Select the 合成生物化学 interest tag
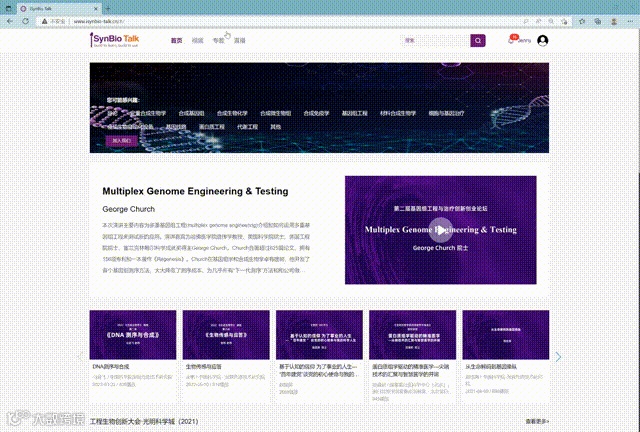640x432 pixels. [x=232, y=113]
